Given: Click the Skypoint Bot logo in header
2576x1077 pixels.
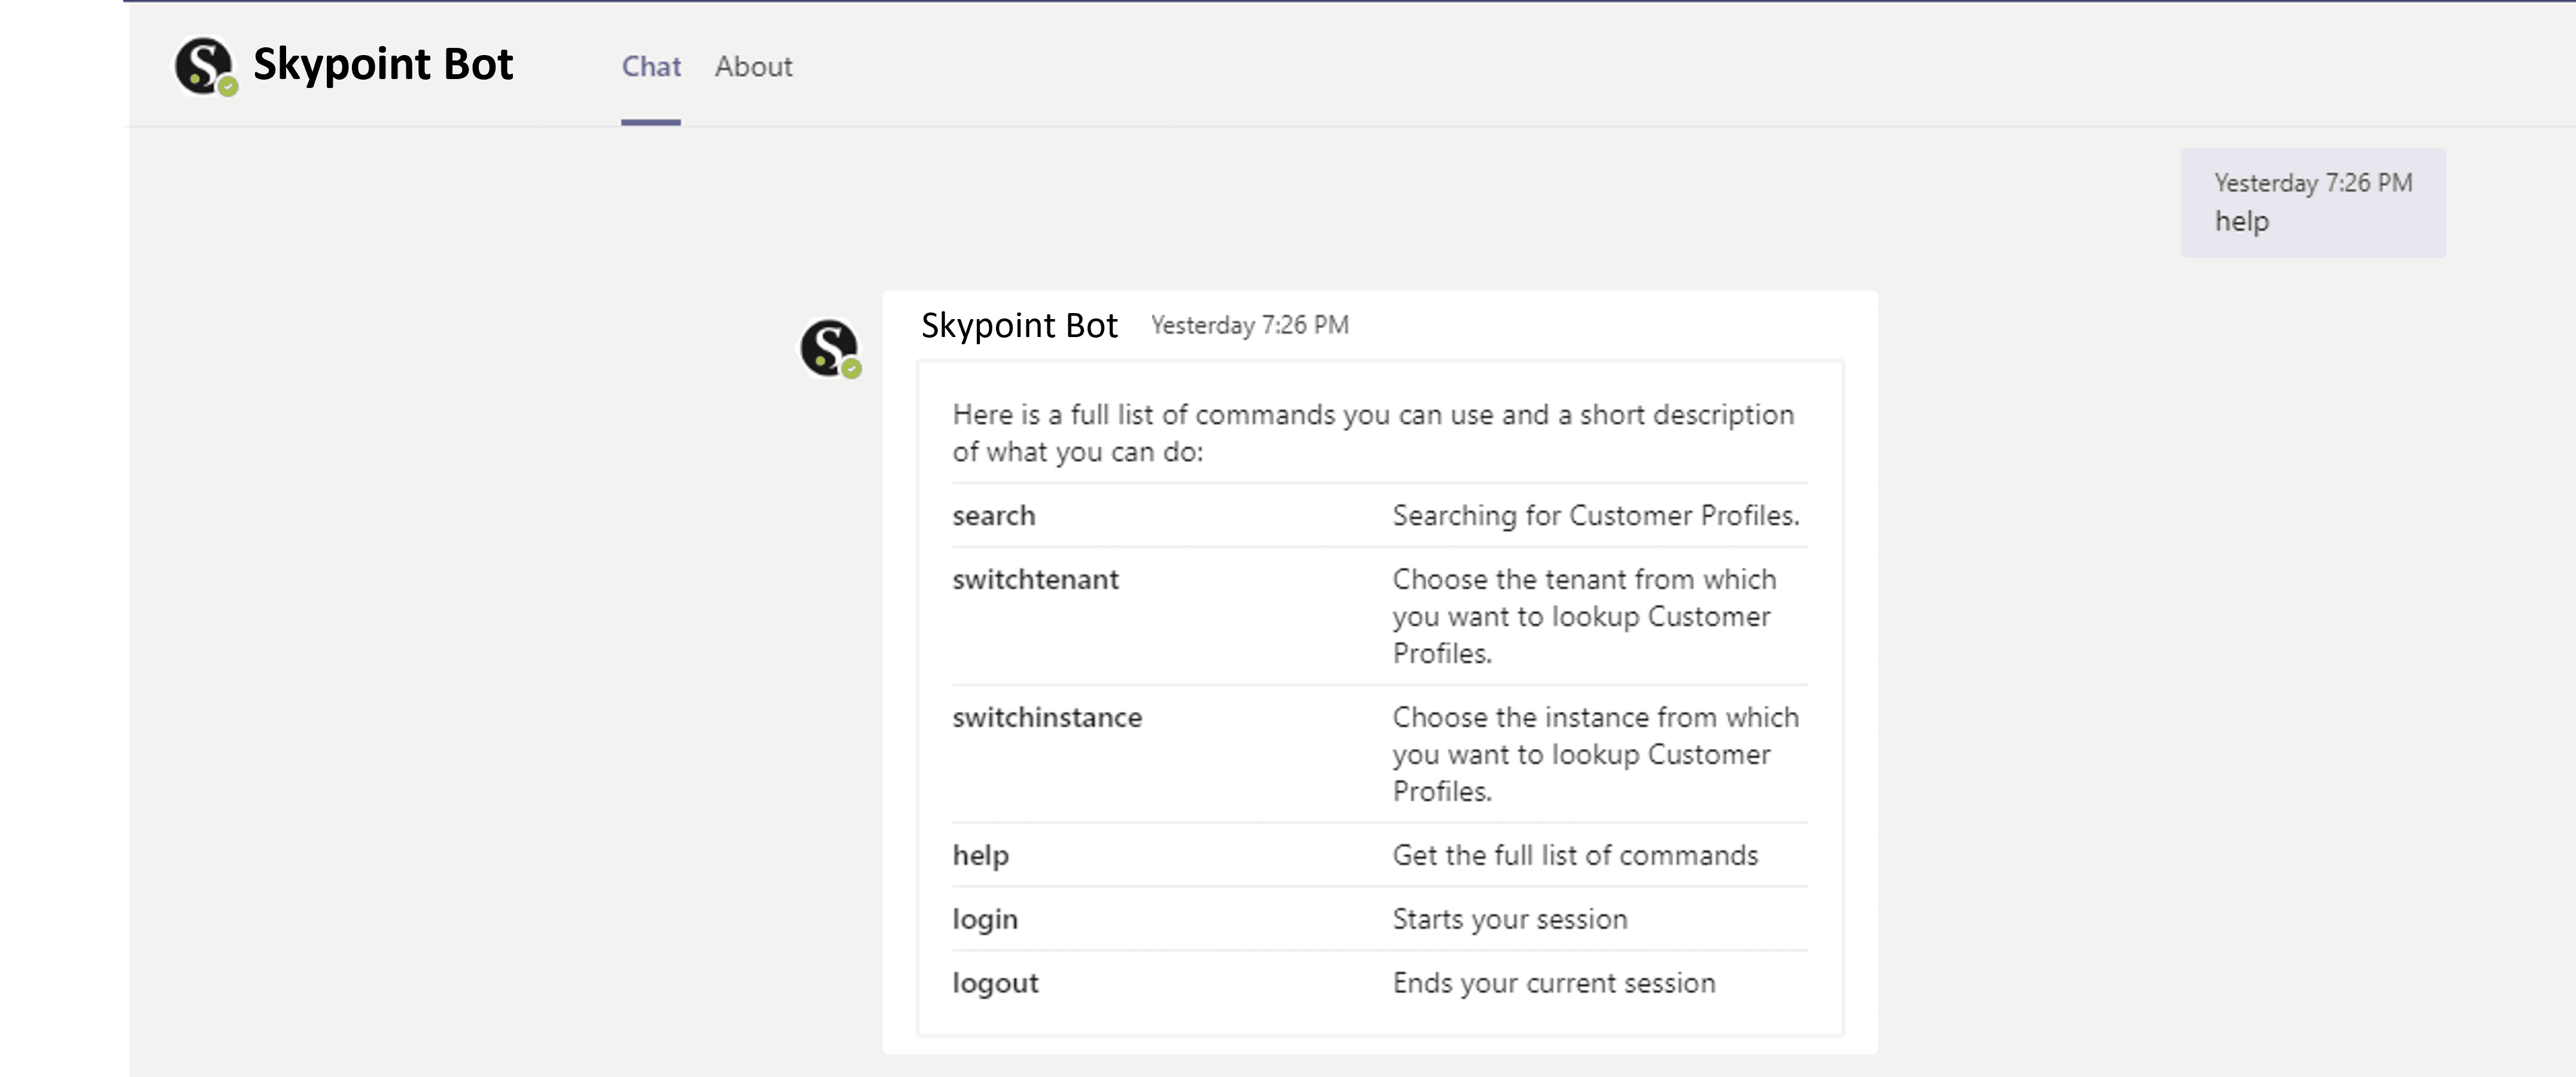Looking at the screenshot, I should [206, 66].
